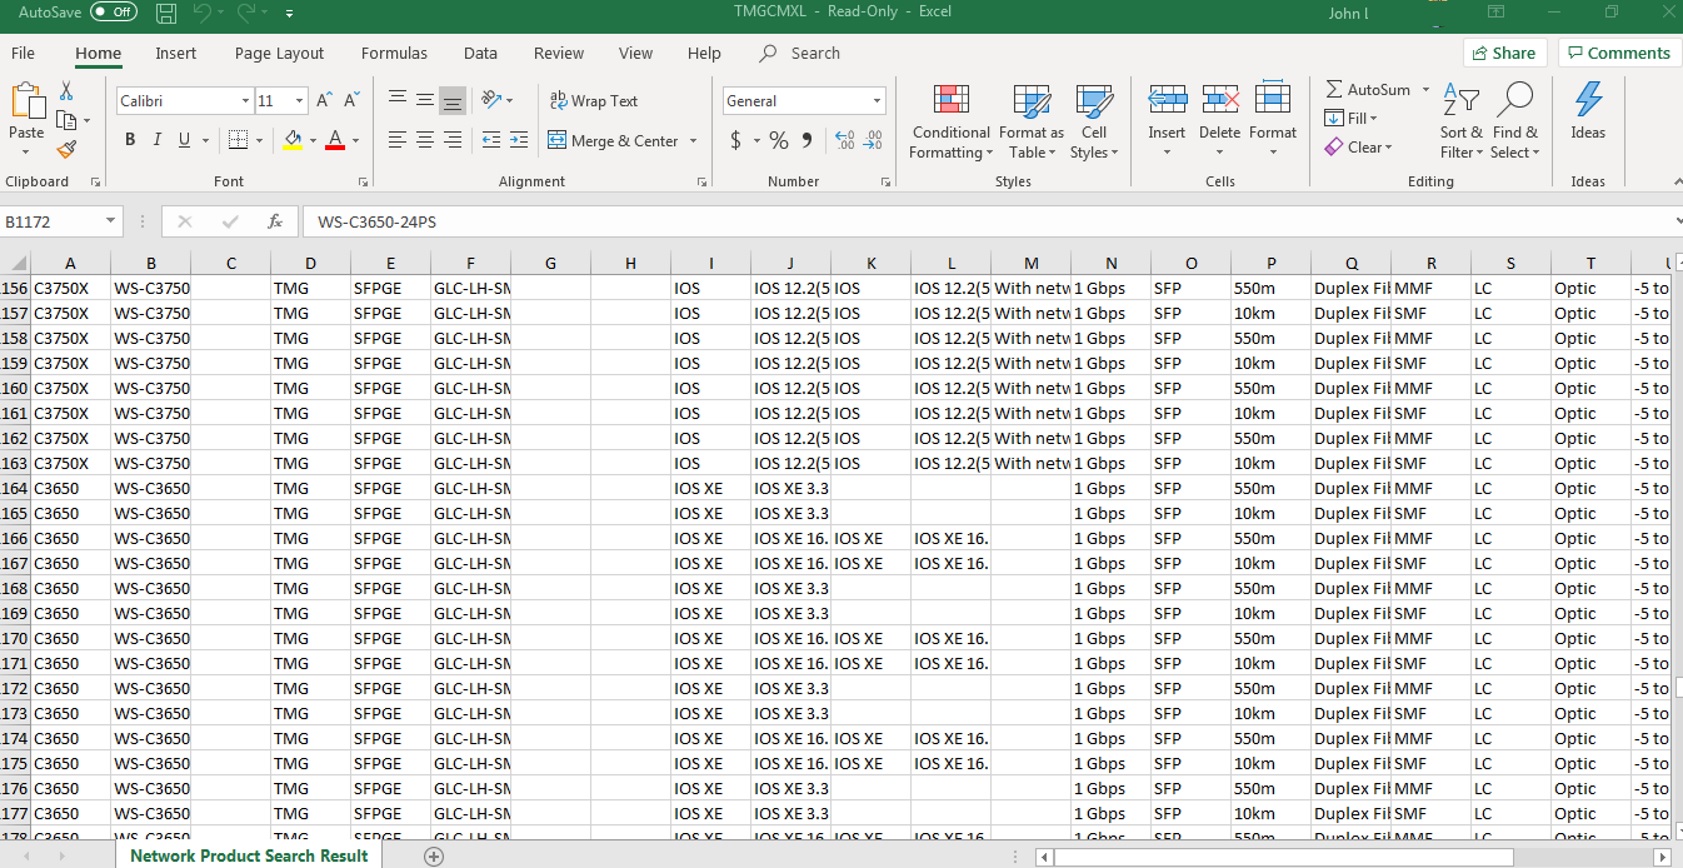The width and height of the screenshot is (1683, 868).
Task: Open the Cell Styles gallery
Action: [1094, 121]
